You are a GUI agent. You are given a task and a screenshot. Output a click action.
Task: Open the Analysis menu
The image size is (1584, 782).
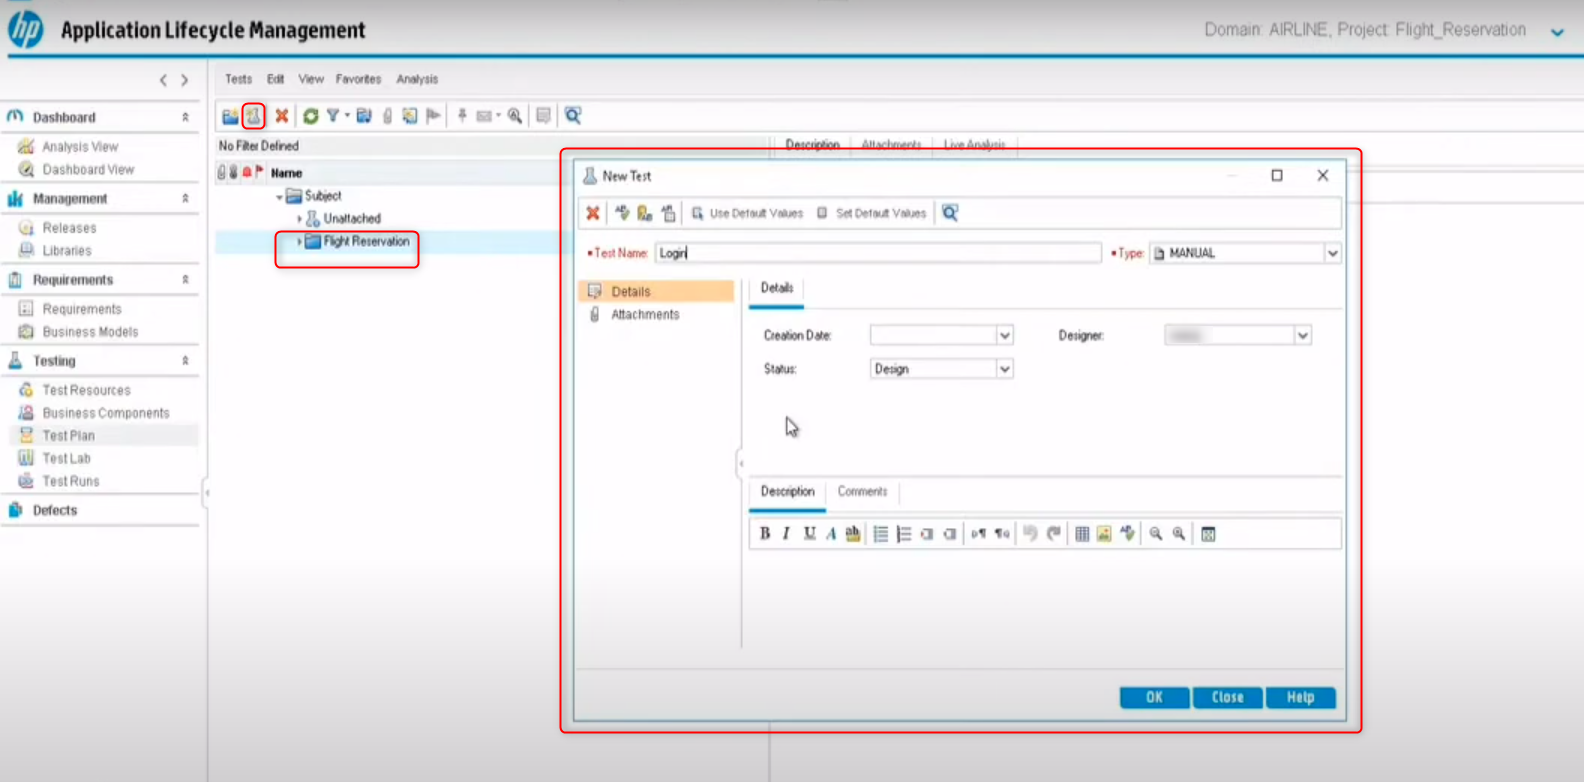click(417, 79)
